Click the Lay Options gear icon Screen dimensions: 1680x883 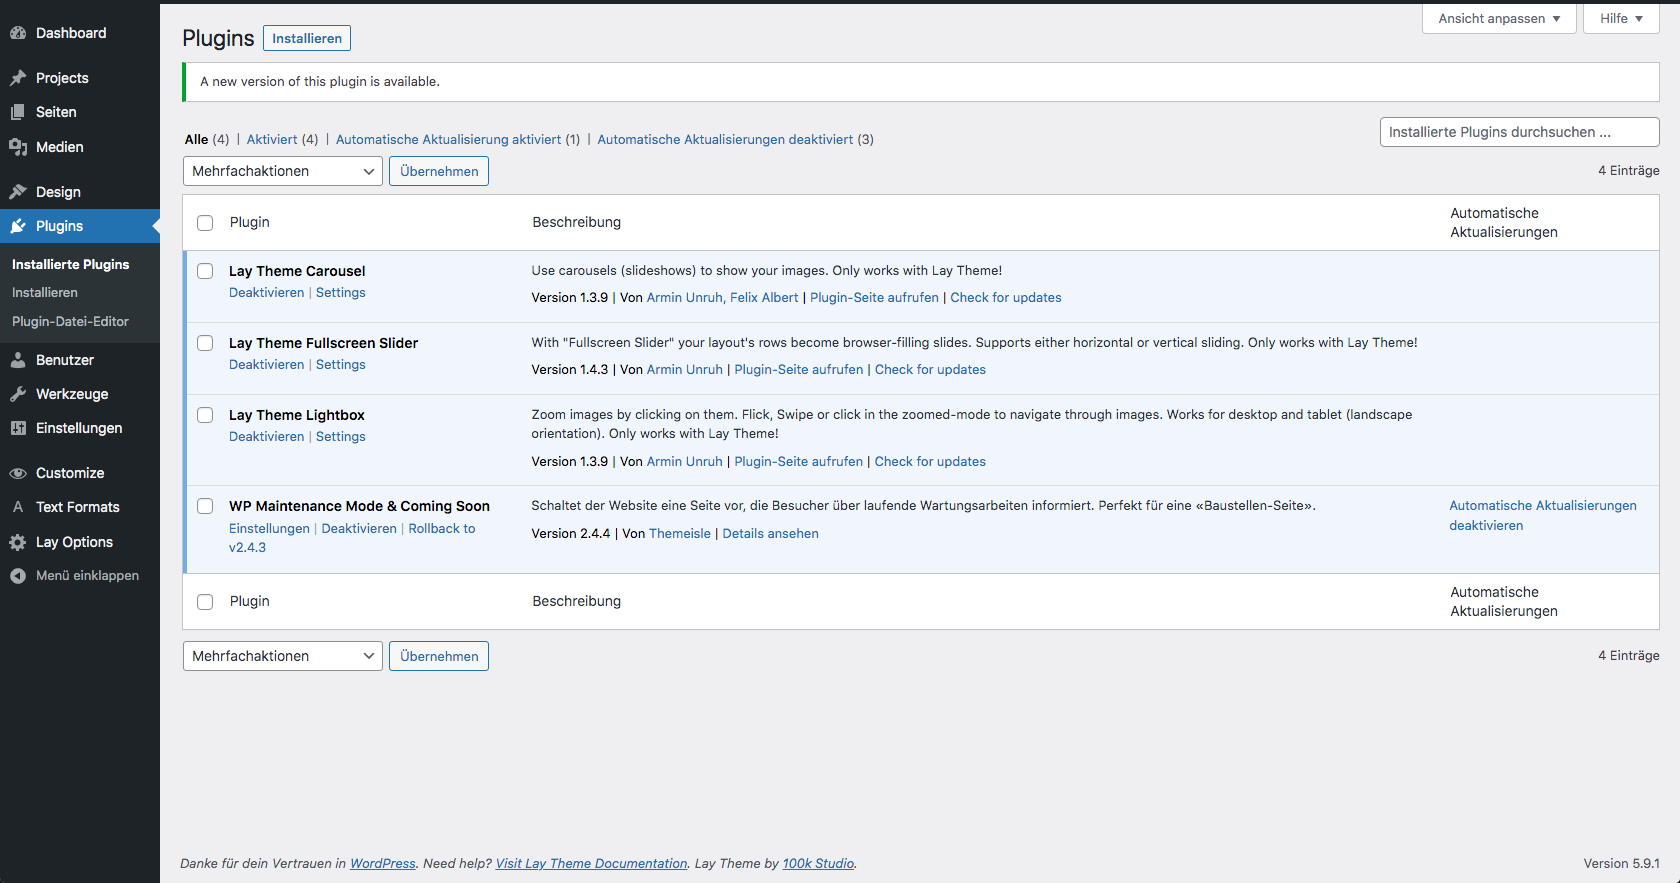pyautogui.click(x=18, y=542)
